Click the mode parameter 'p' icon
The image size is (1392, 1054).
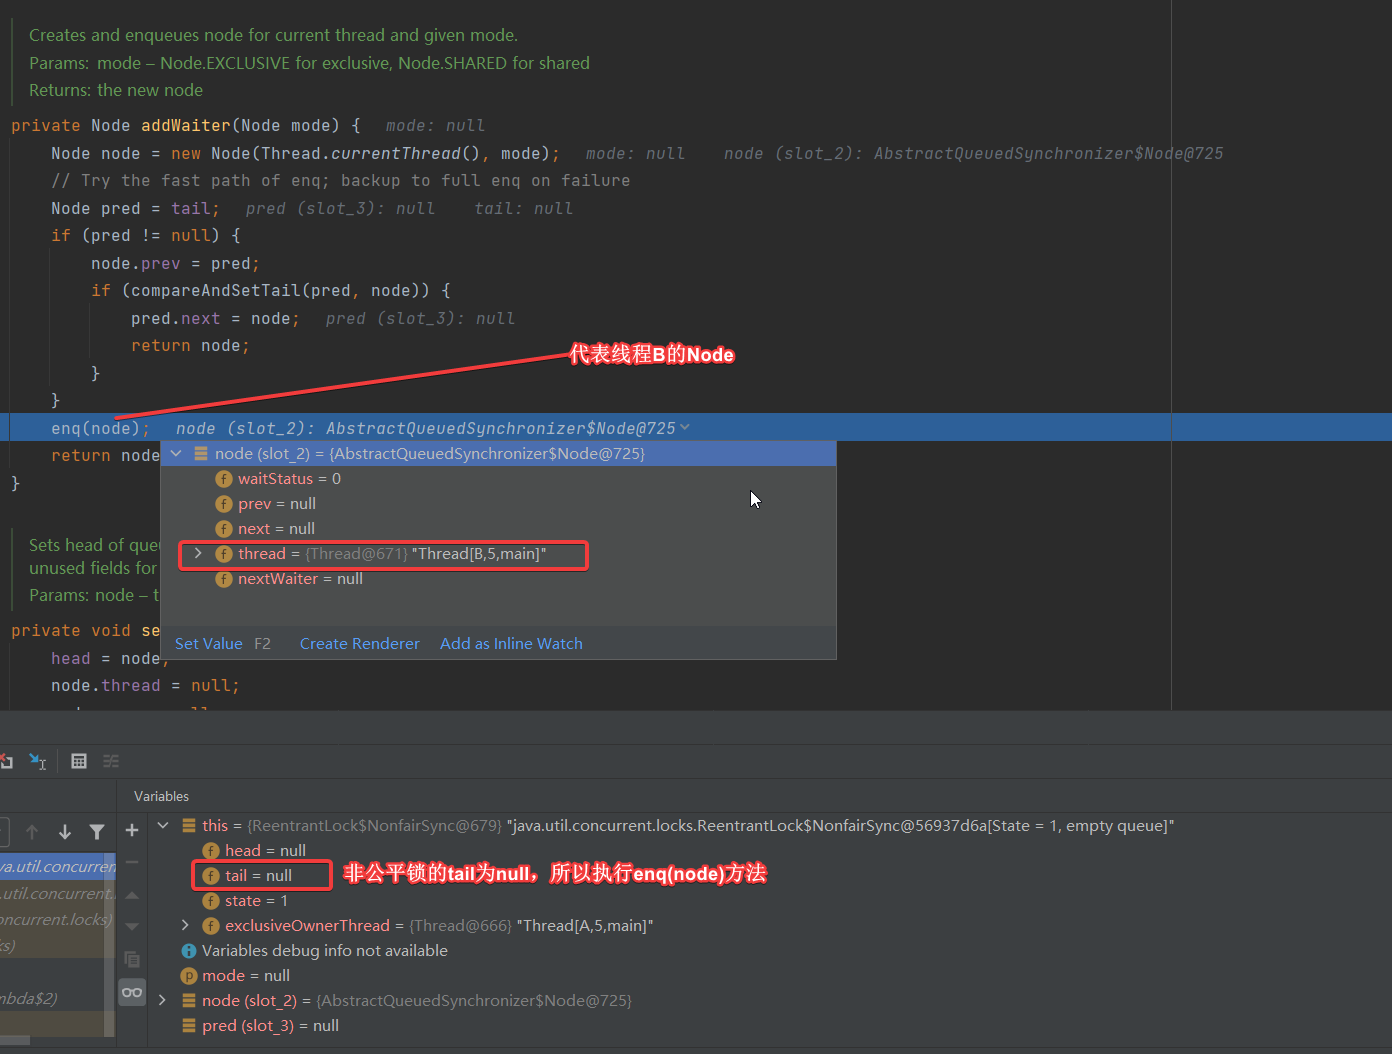[189, 976]
